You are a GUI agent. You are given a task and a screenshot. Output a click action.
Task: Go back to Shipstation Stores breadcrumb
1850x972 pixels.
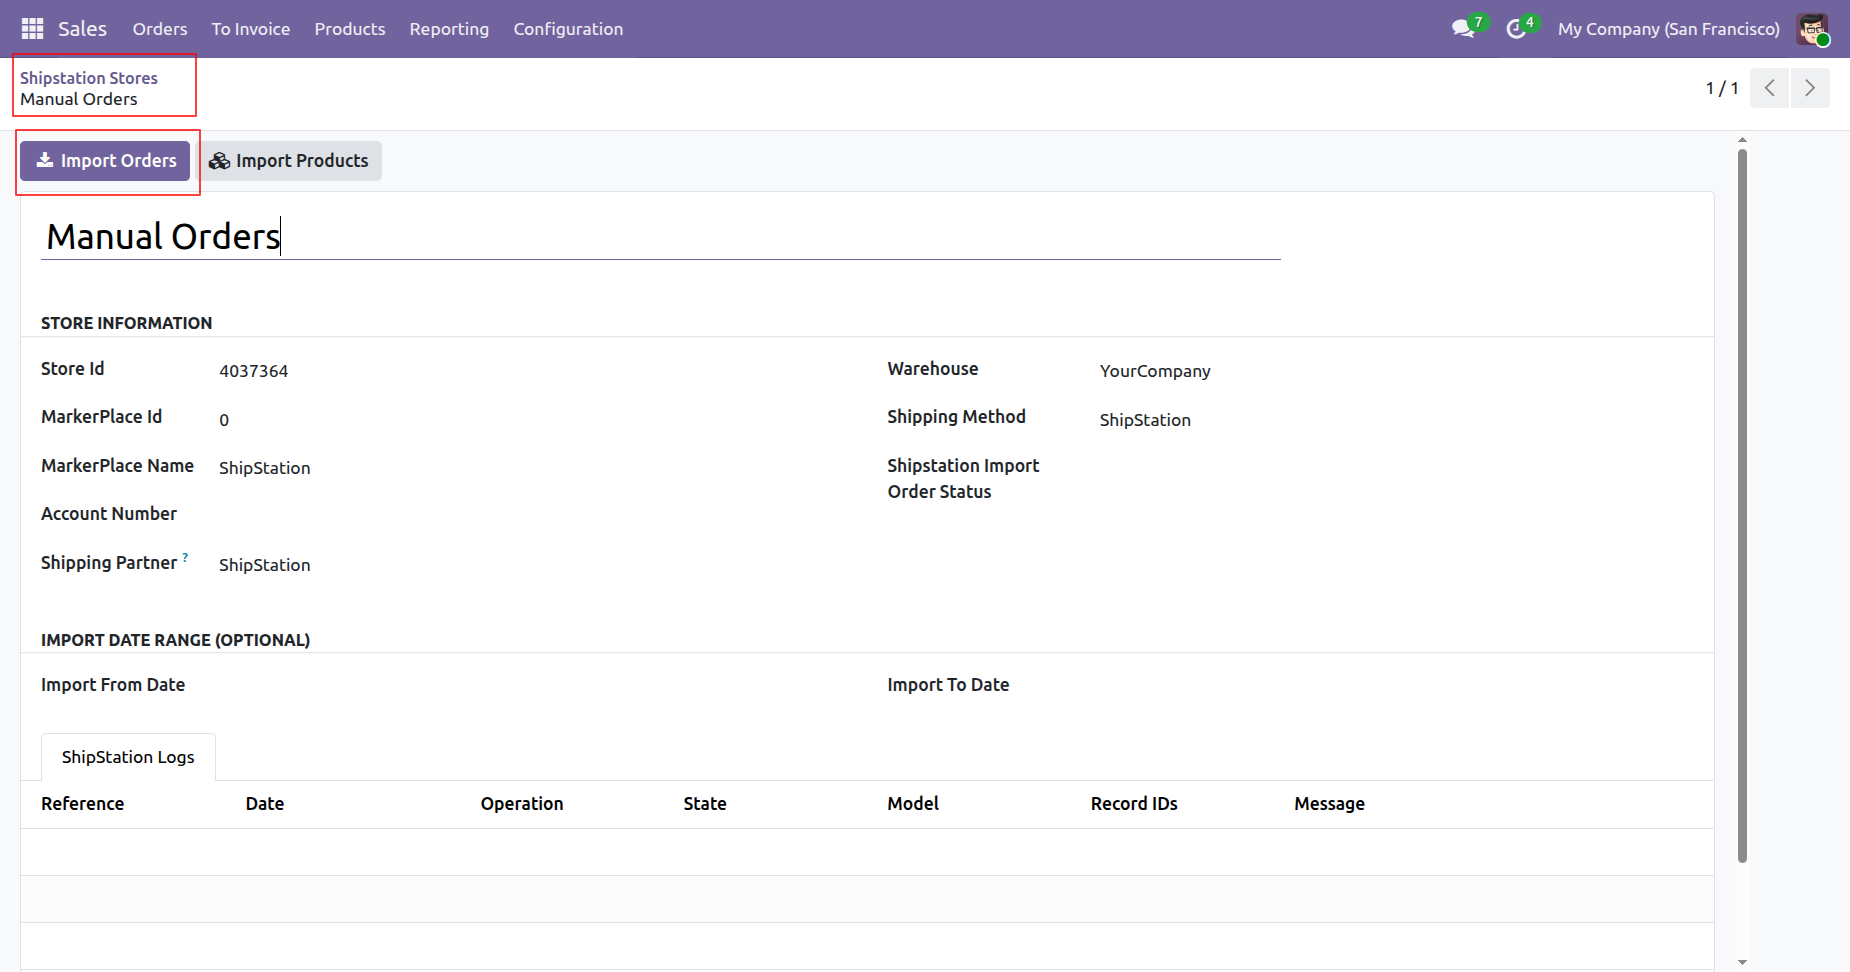[x=89, y=78]
